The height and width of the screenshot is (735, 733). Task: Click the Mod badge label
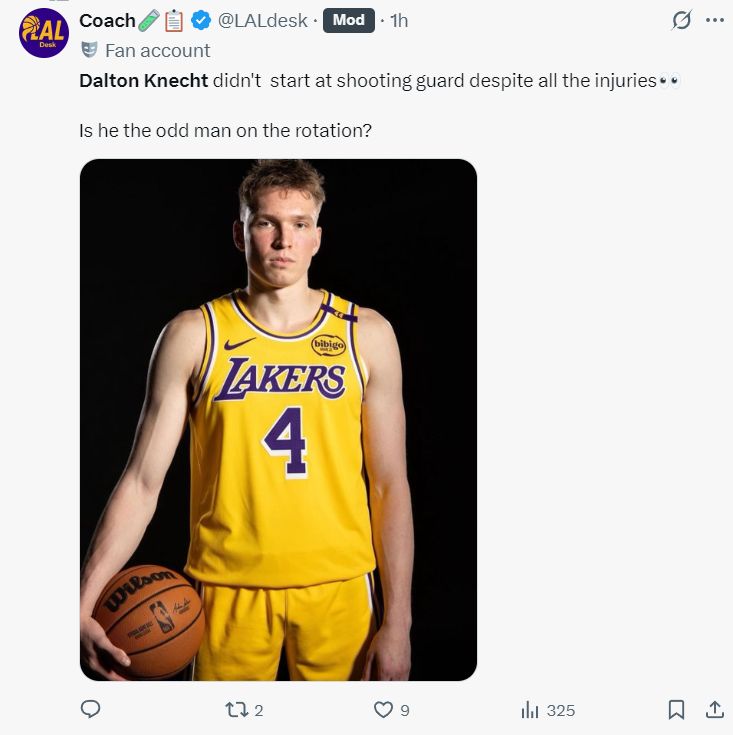point(348,20)
